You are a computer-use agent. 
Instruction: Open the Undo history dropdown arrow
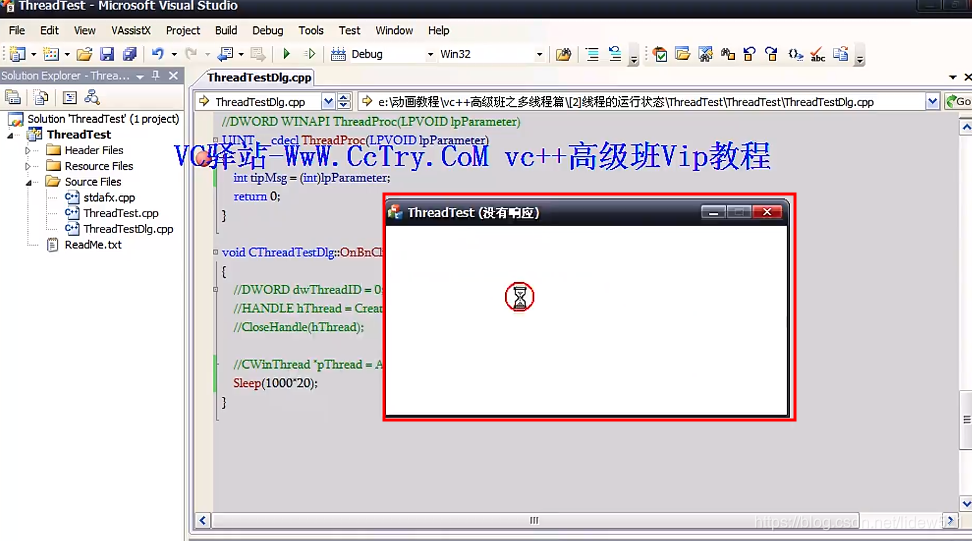click(x=174, y=55)
